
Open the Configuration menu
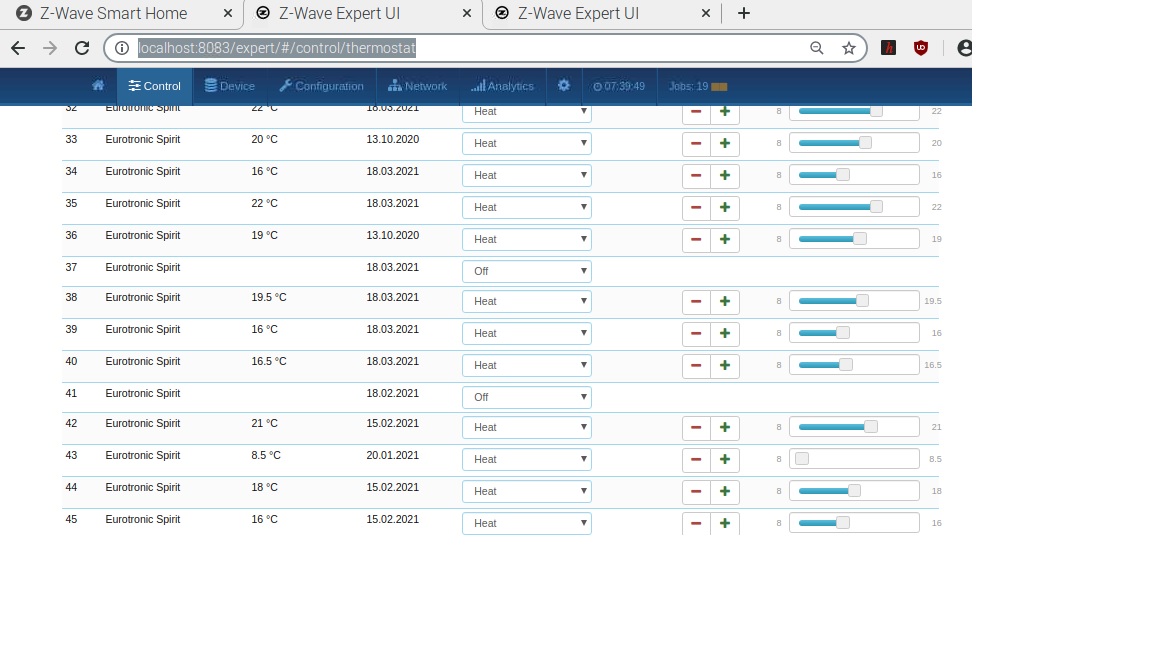click(321, 86)
